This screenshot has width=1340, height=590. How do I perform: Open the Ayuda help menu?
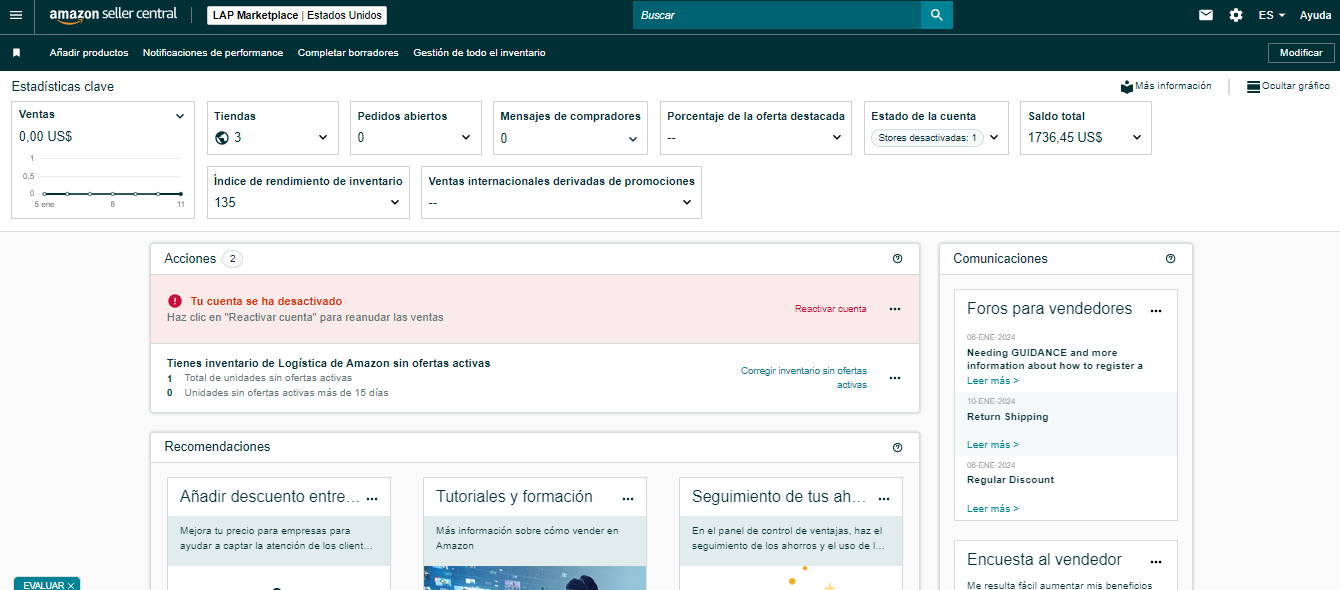1315,15
